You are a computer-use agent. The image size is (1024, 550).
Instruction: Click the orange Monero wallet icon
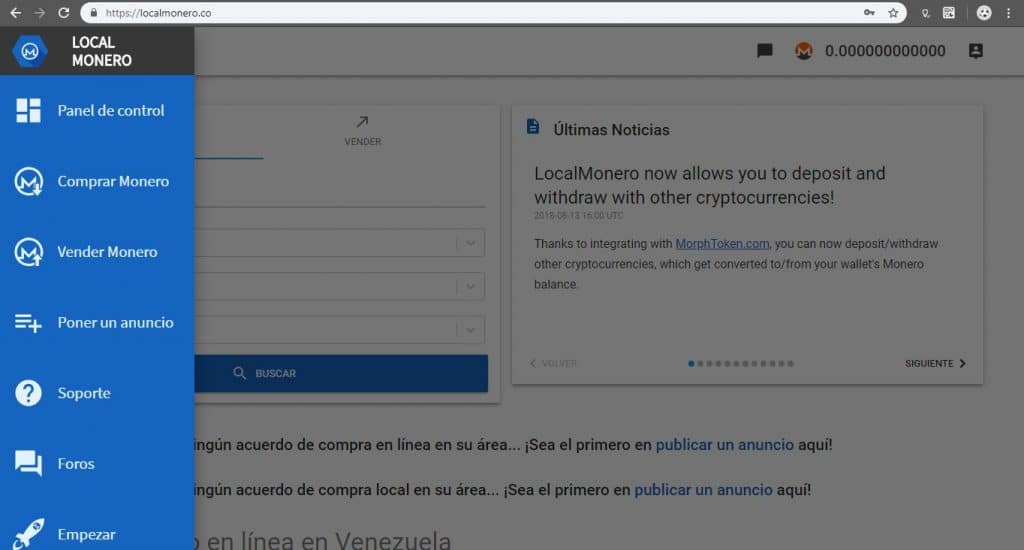(x=803, y=51)
